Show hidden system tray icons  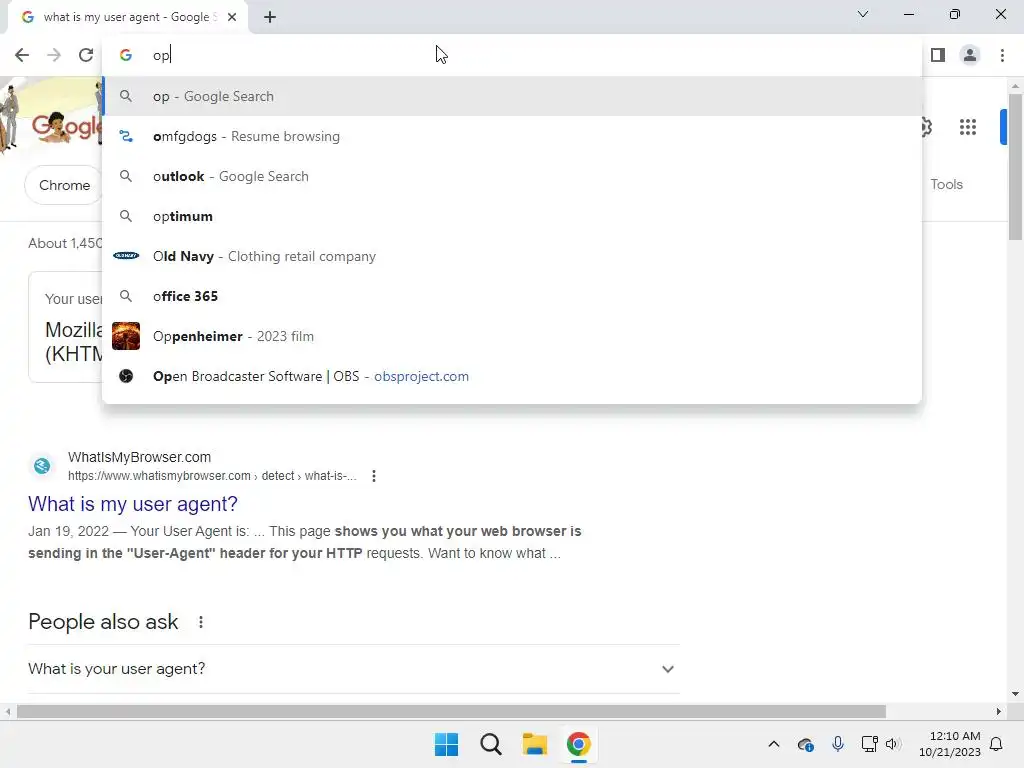pyautogui.click(x=774, y=744)
